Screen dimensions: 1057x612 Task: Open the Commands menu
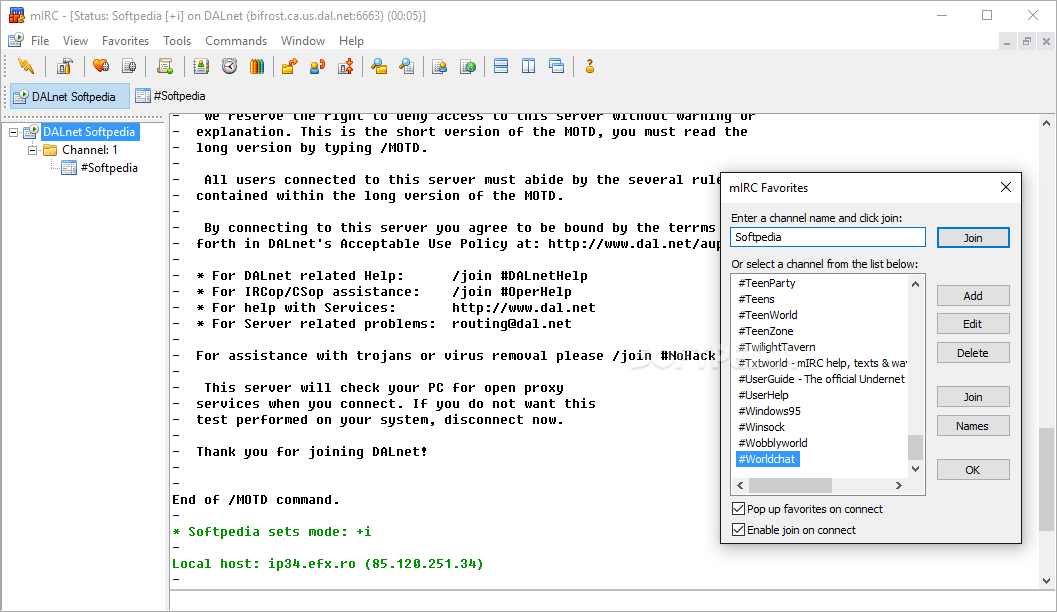236,40
